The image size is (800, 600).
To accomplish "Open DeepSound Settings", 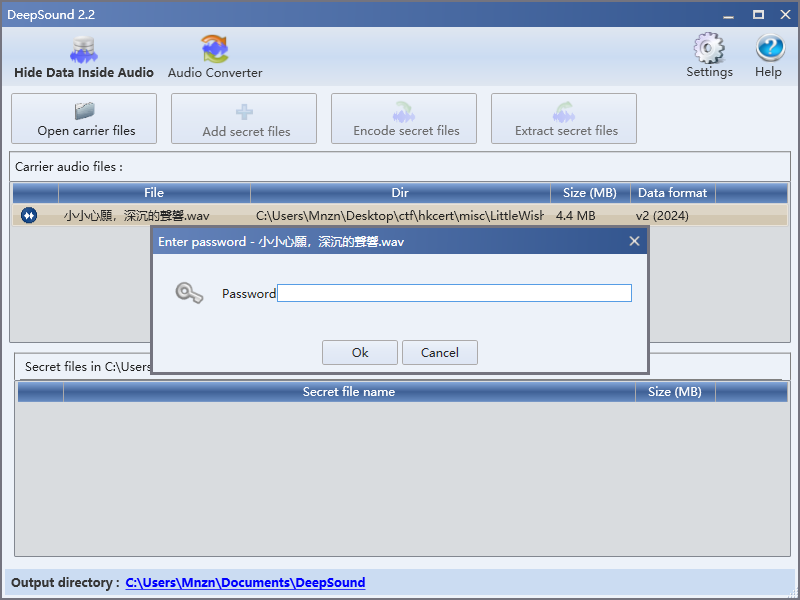I will [x=709, y=56].
